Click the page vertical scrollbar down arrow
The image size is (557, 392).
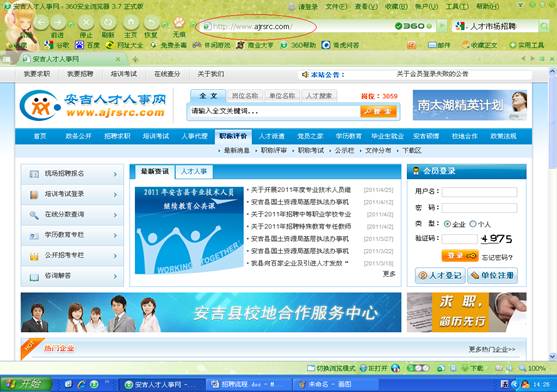click(552, 356)
